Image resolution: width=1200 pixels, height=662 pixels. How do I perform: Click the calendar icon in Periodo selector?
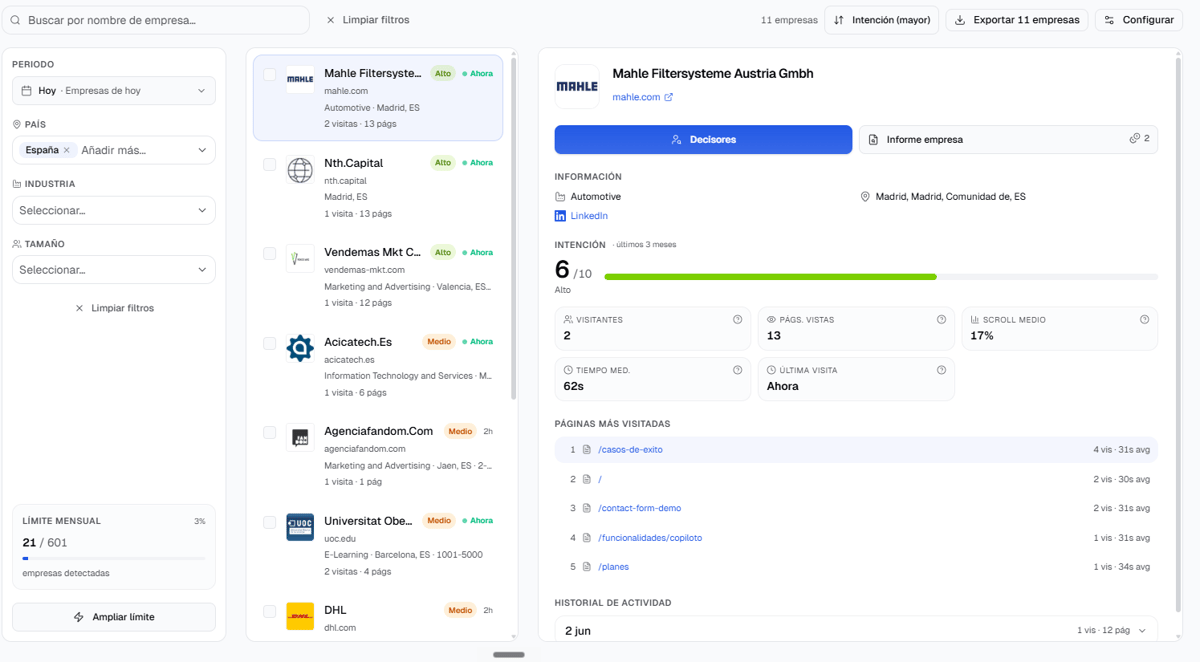point(26,91)
